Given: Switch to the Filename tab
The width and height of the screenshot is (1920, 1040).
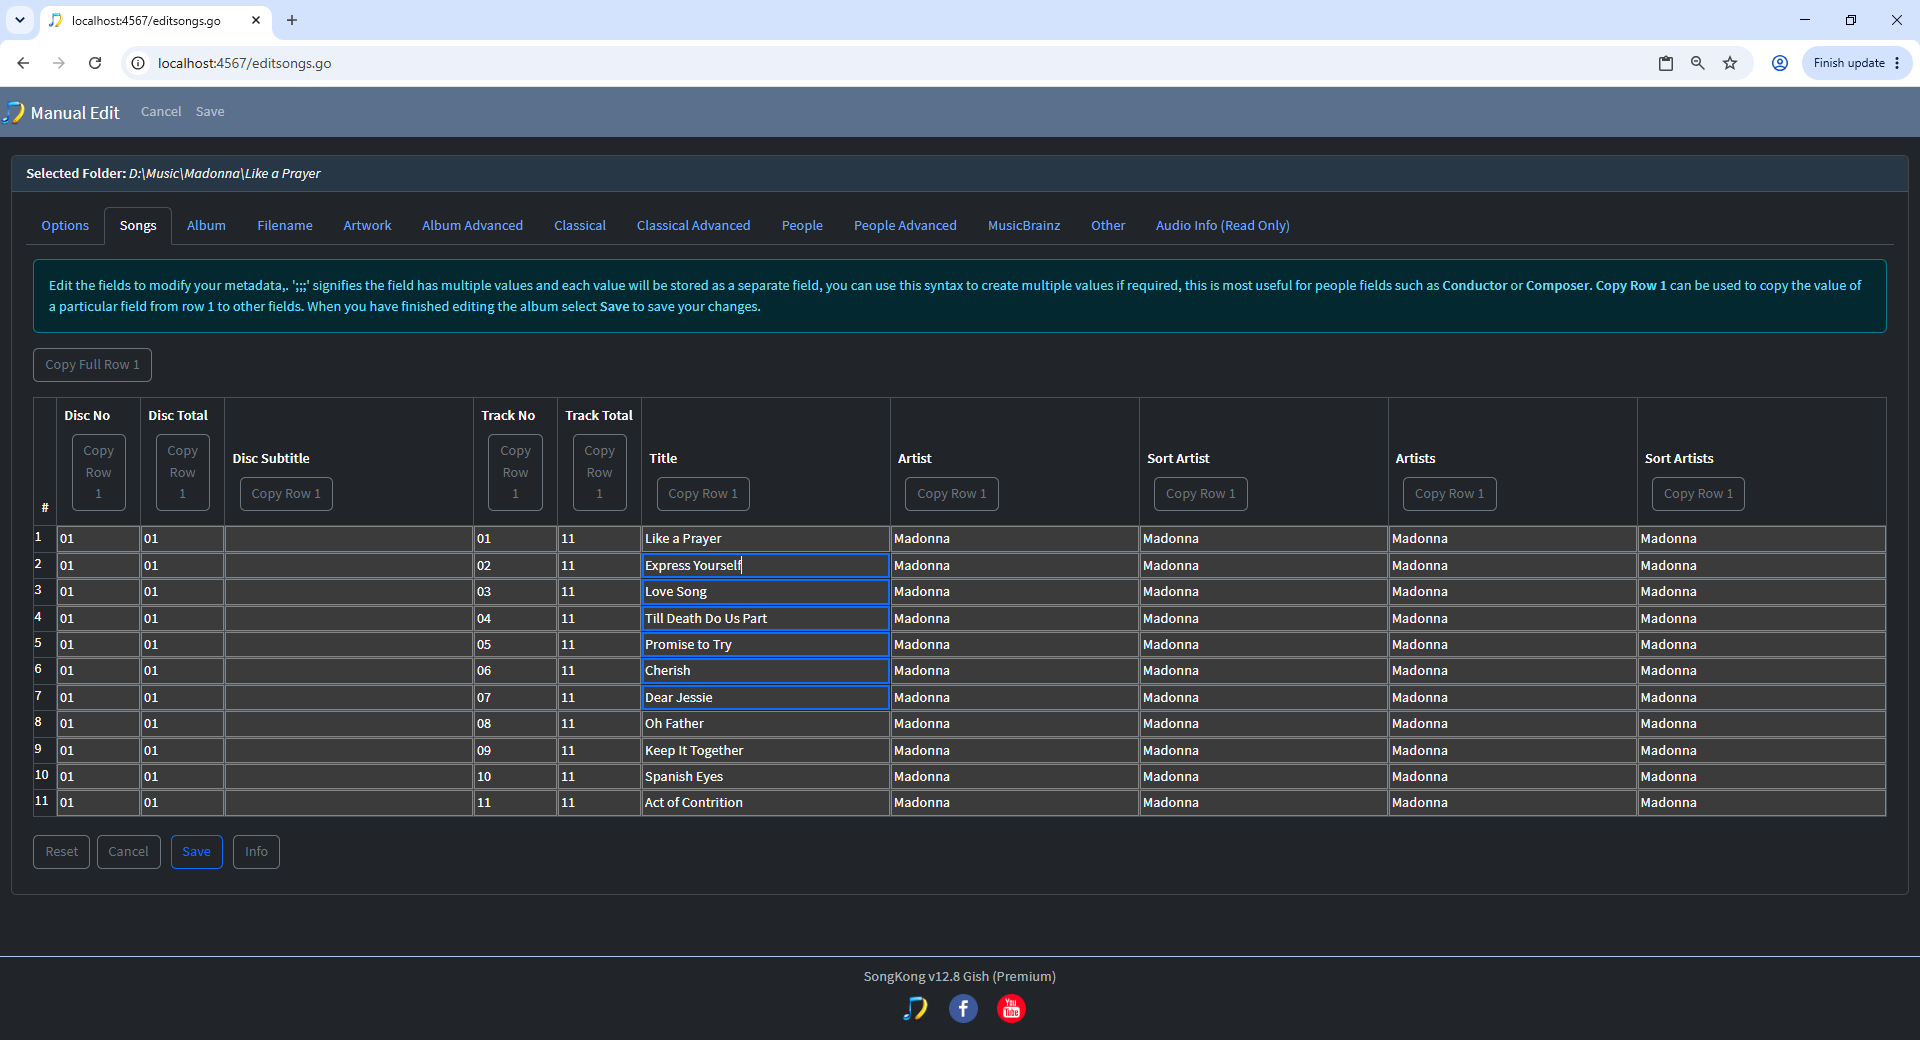Looking at the screenshot, I should [285, 225].
